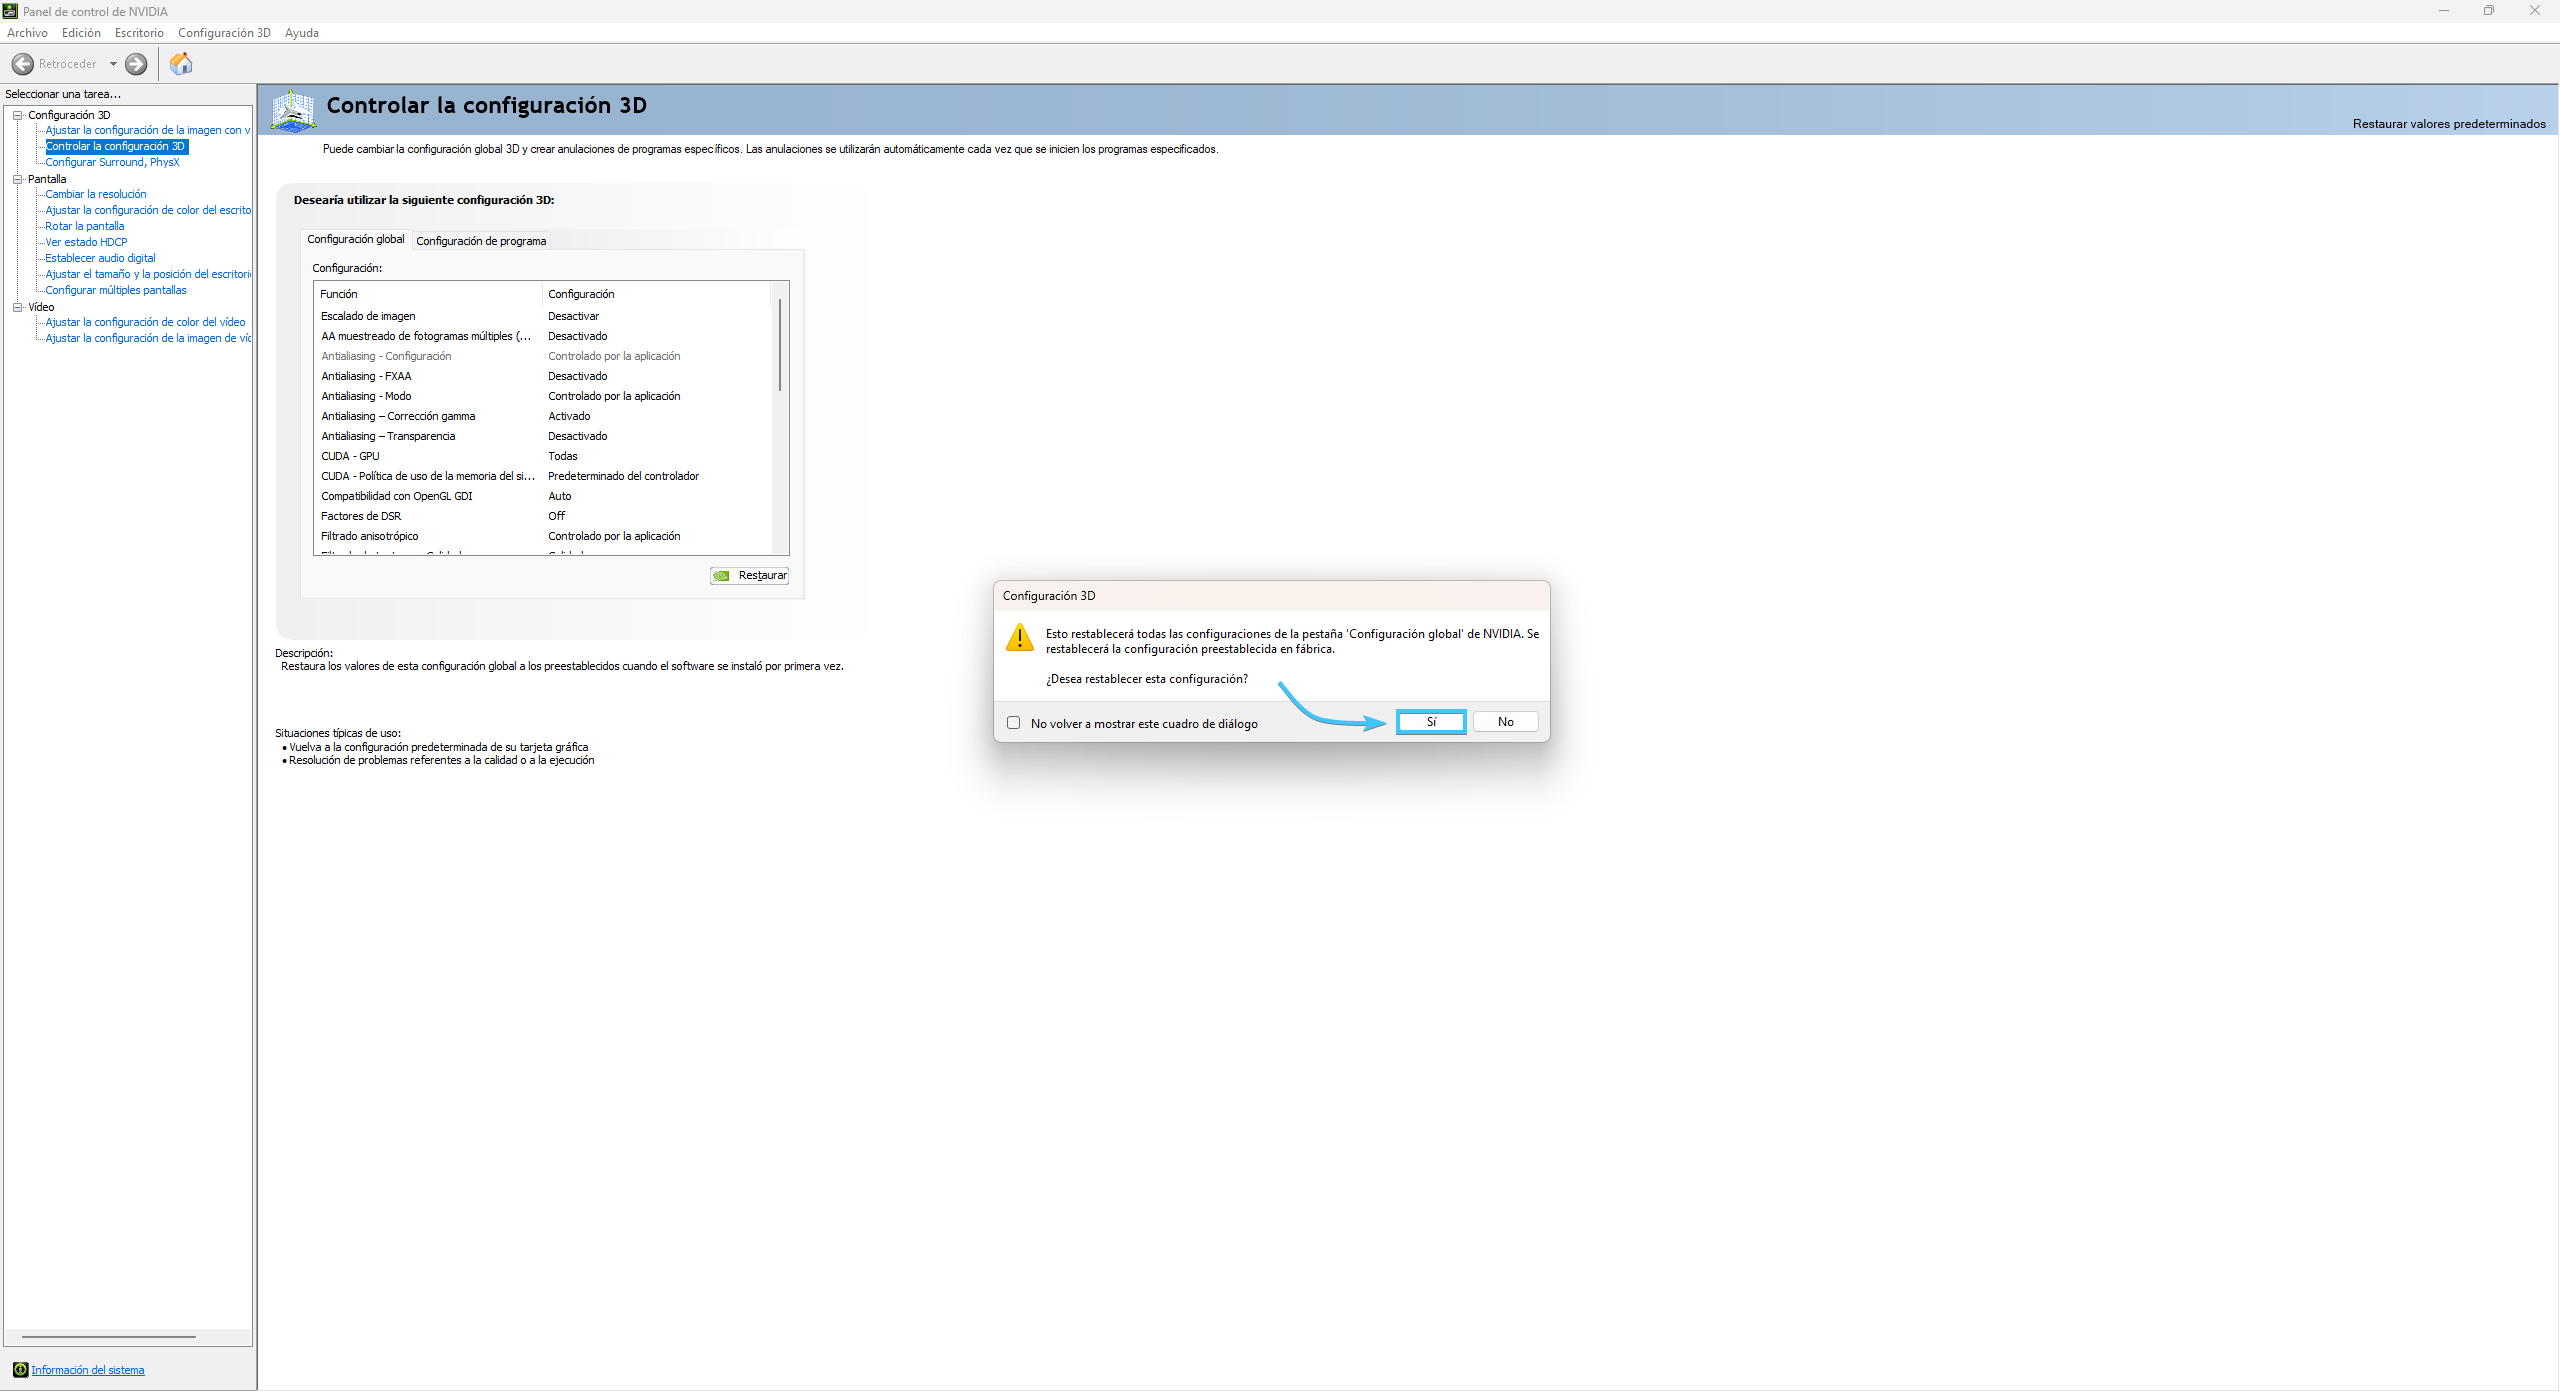Collapse the Pantalla tree node

click(x=17, y=179)
